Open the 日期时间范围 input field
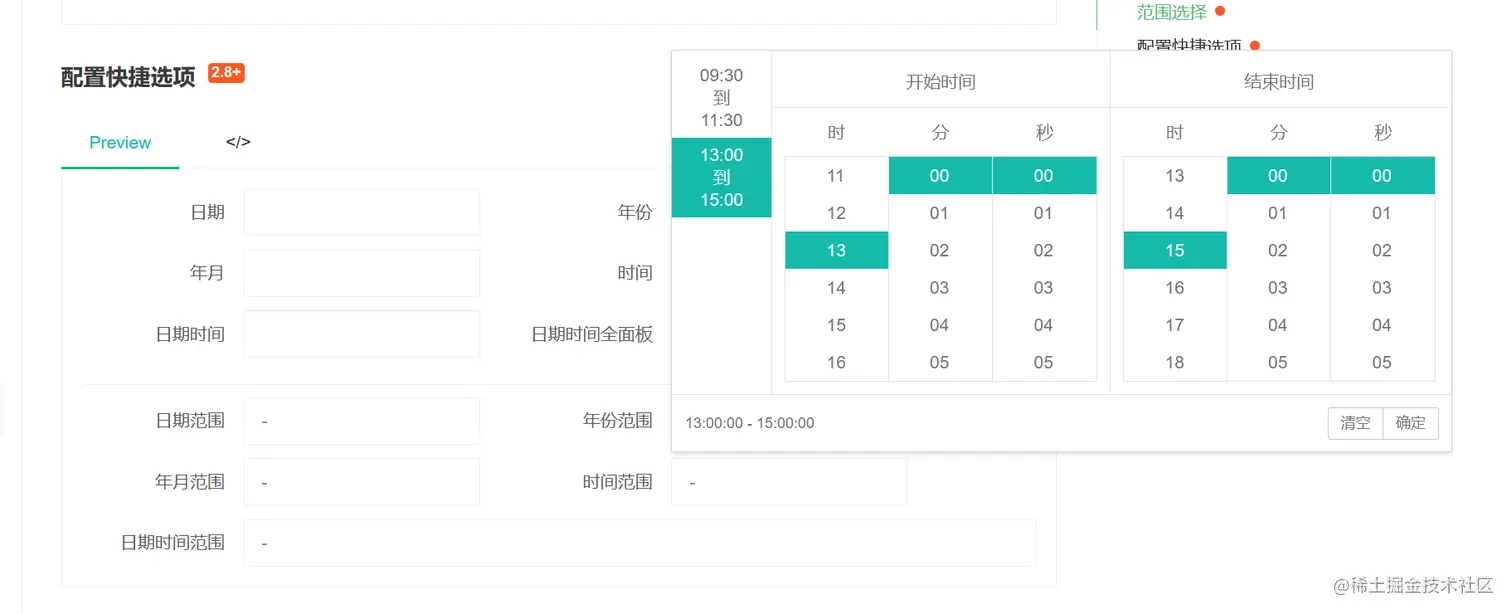 click(x=640, y=543)
